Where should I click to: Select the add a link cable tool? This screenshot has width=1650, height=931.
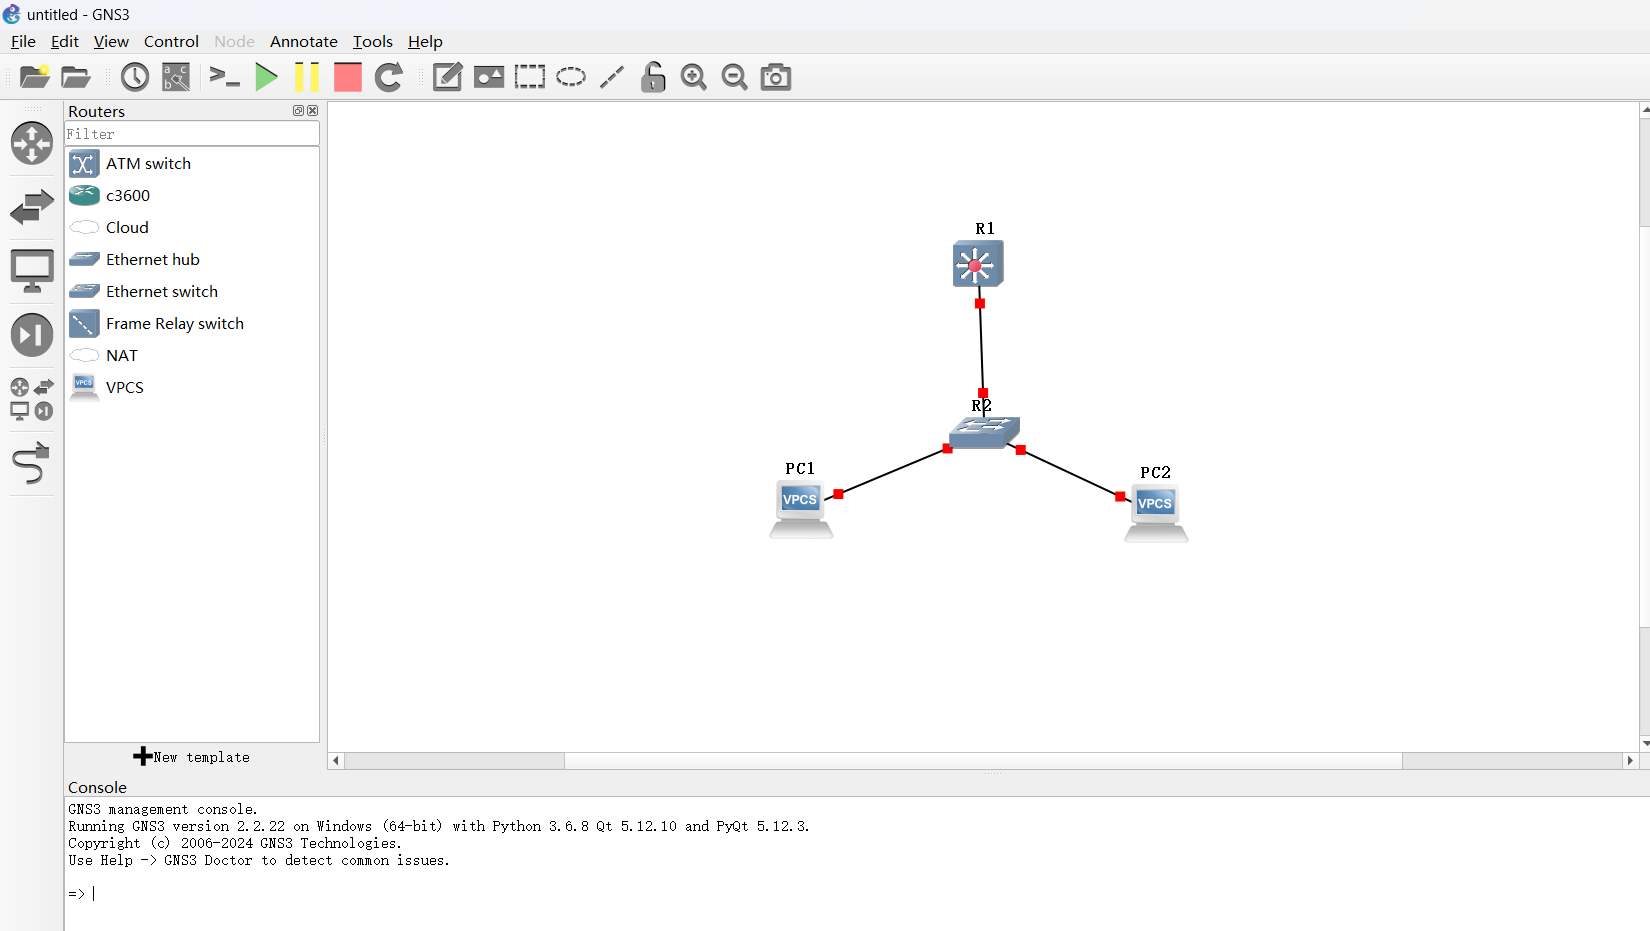[x=31, y=465]
